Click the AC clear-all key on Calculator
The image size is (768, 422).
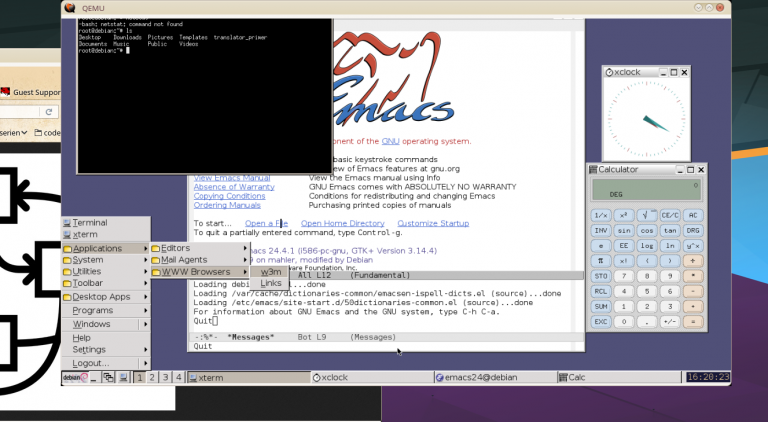click(x=693, y=215)
